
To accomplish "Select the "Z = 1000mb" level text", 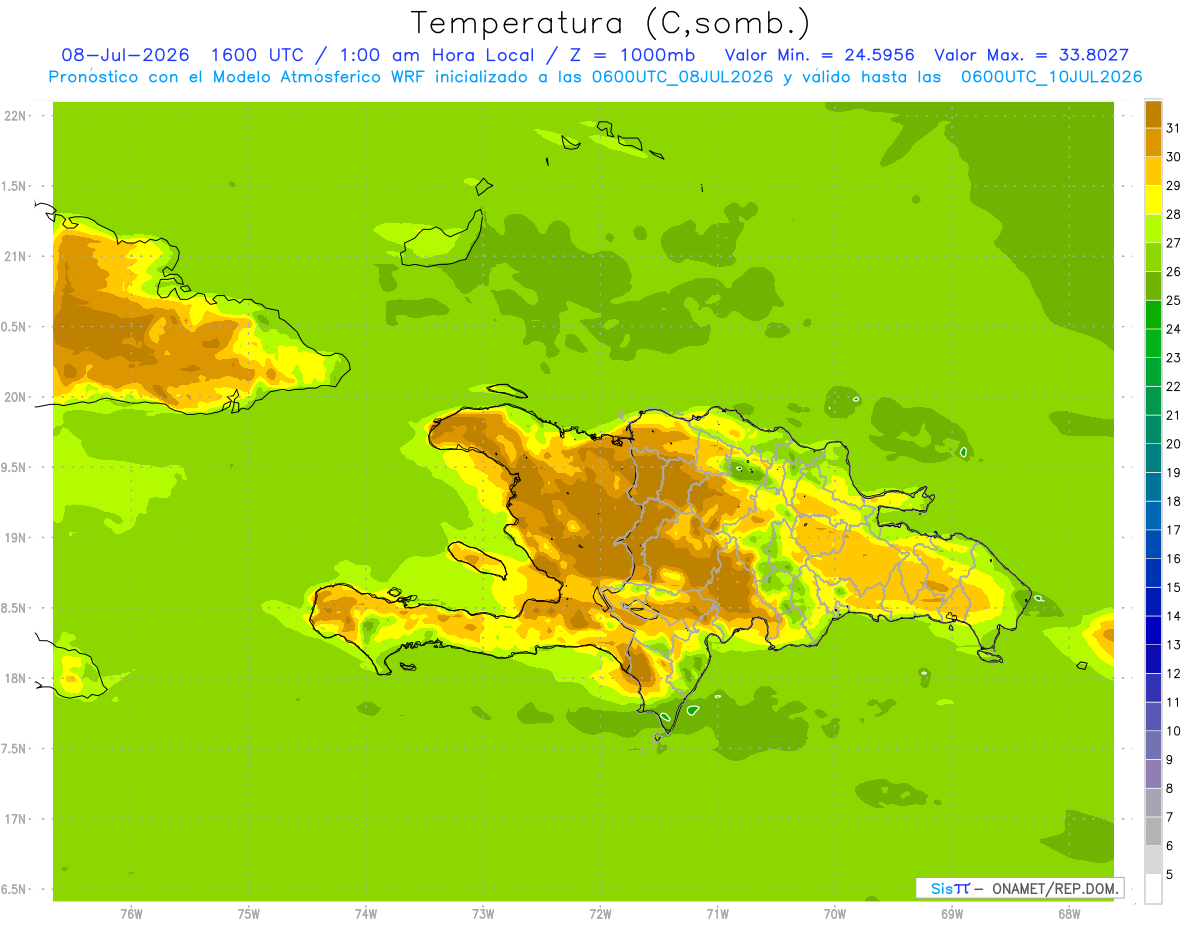I will 634,56.
